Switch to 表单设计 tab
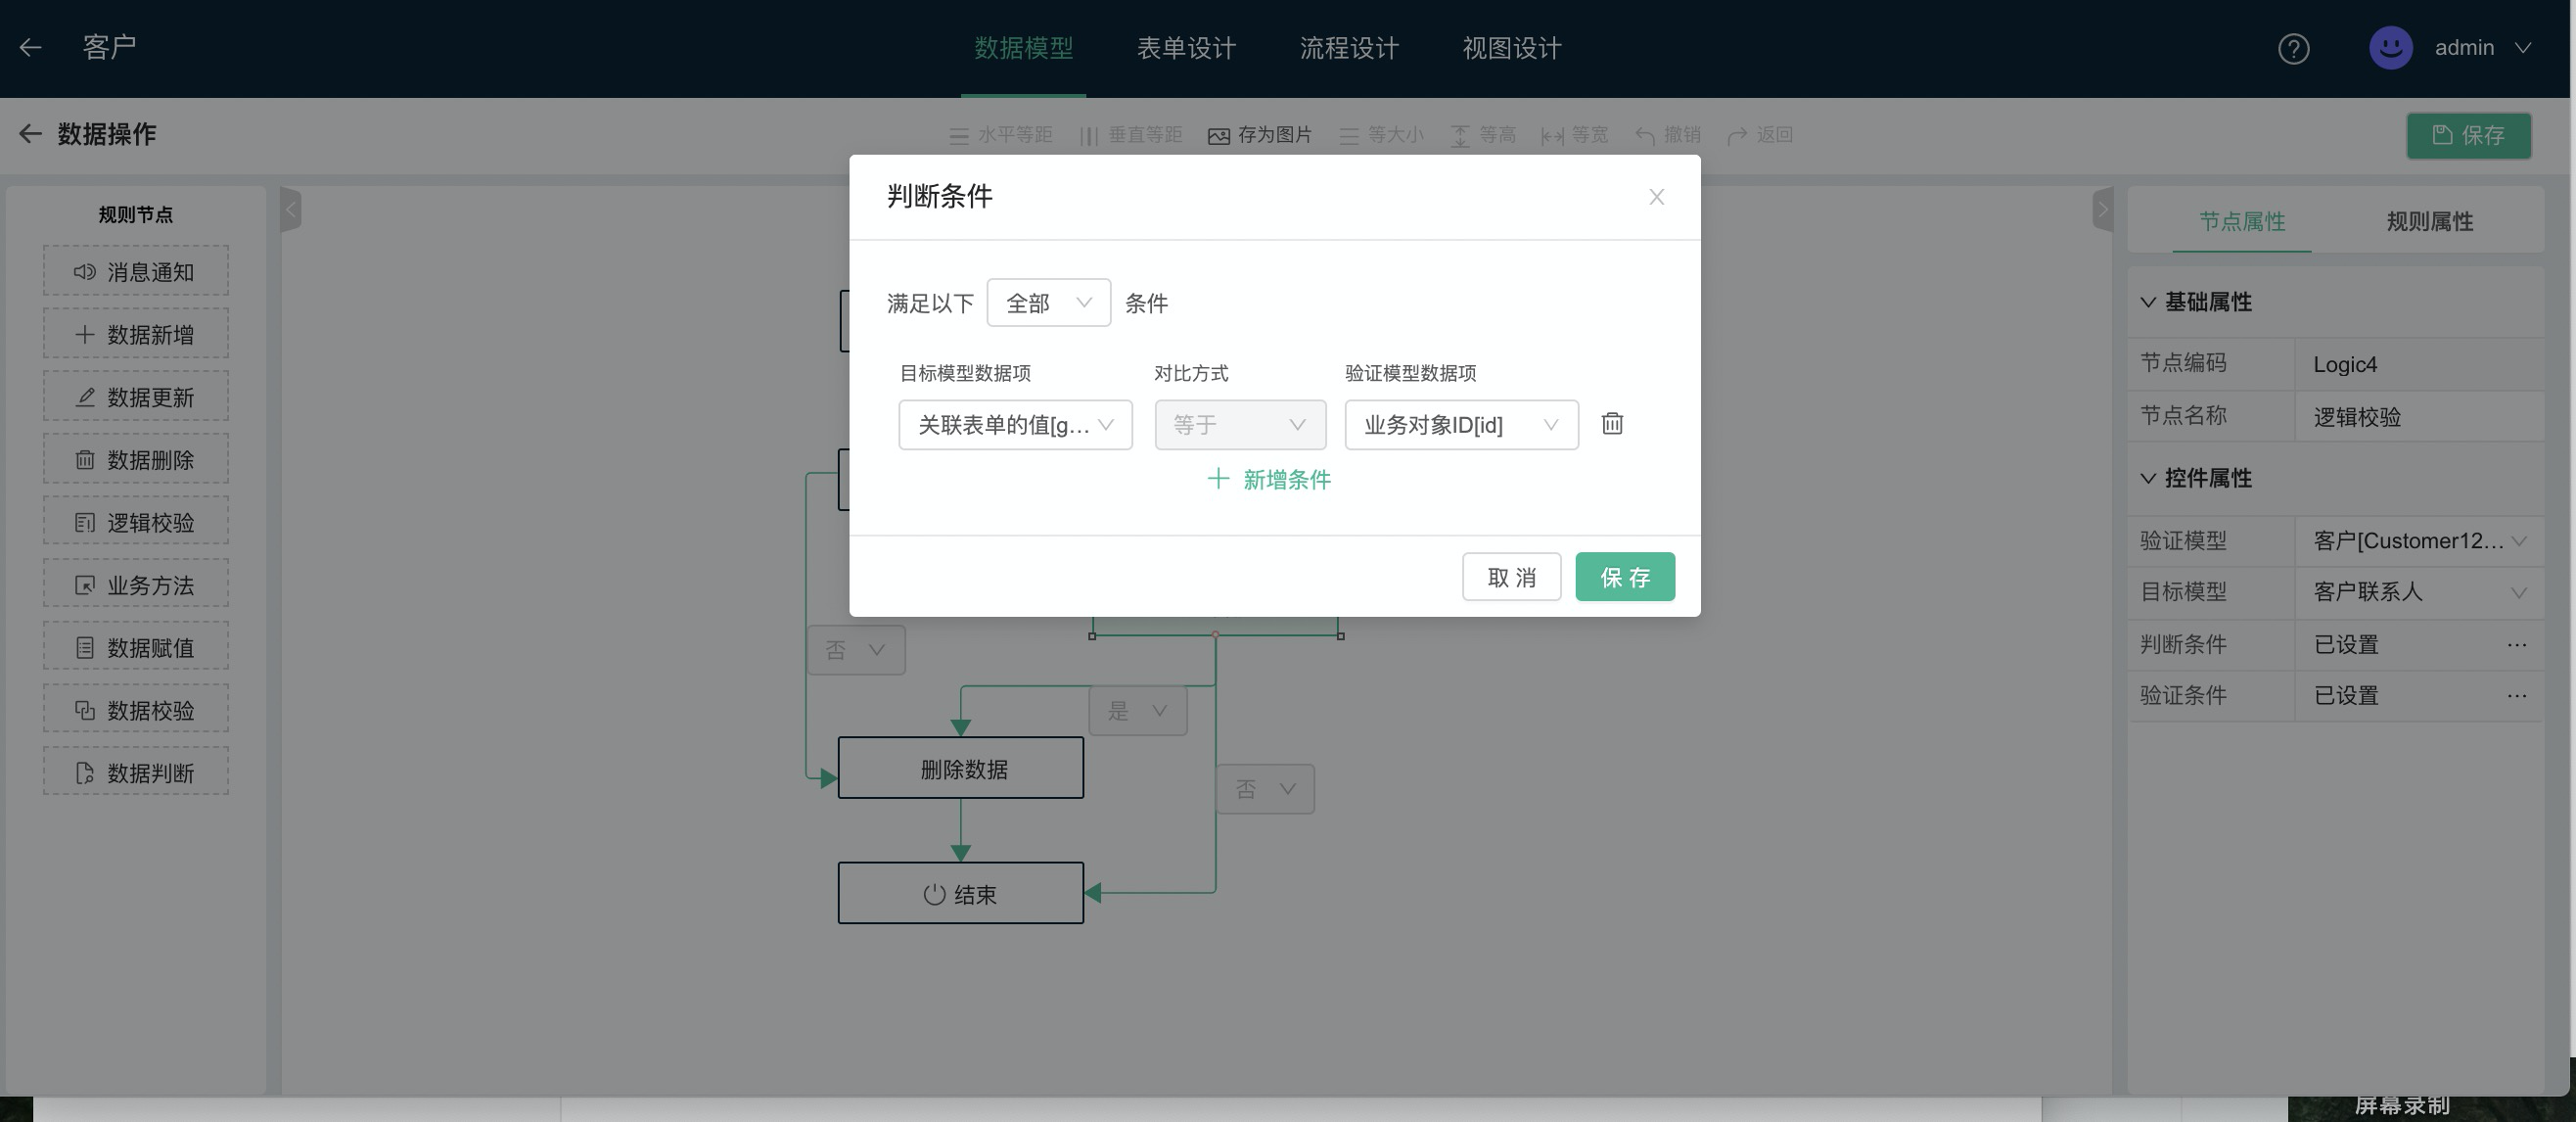This screenshot has width=2576, height=1122. pyautogui.click(x=1186, y=48)
